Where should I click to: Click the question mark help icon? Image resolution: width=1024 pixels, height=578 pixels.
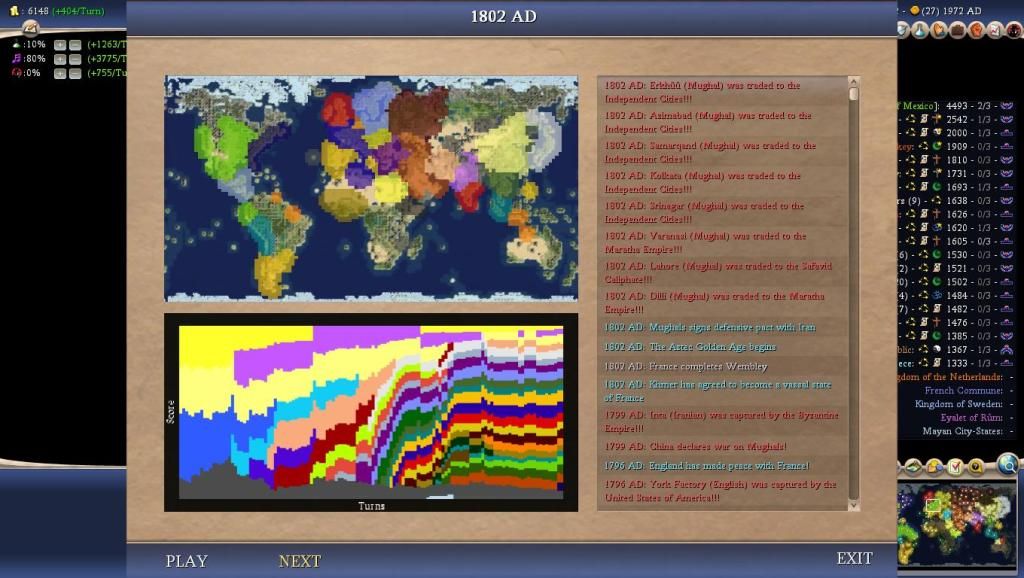[976, 466]
